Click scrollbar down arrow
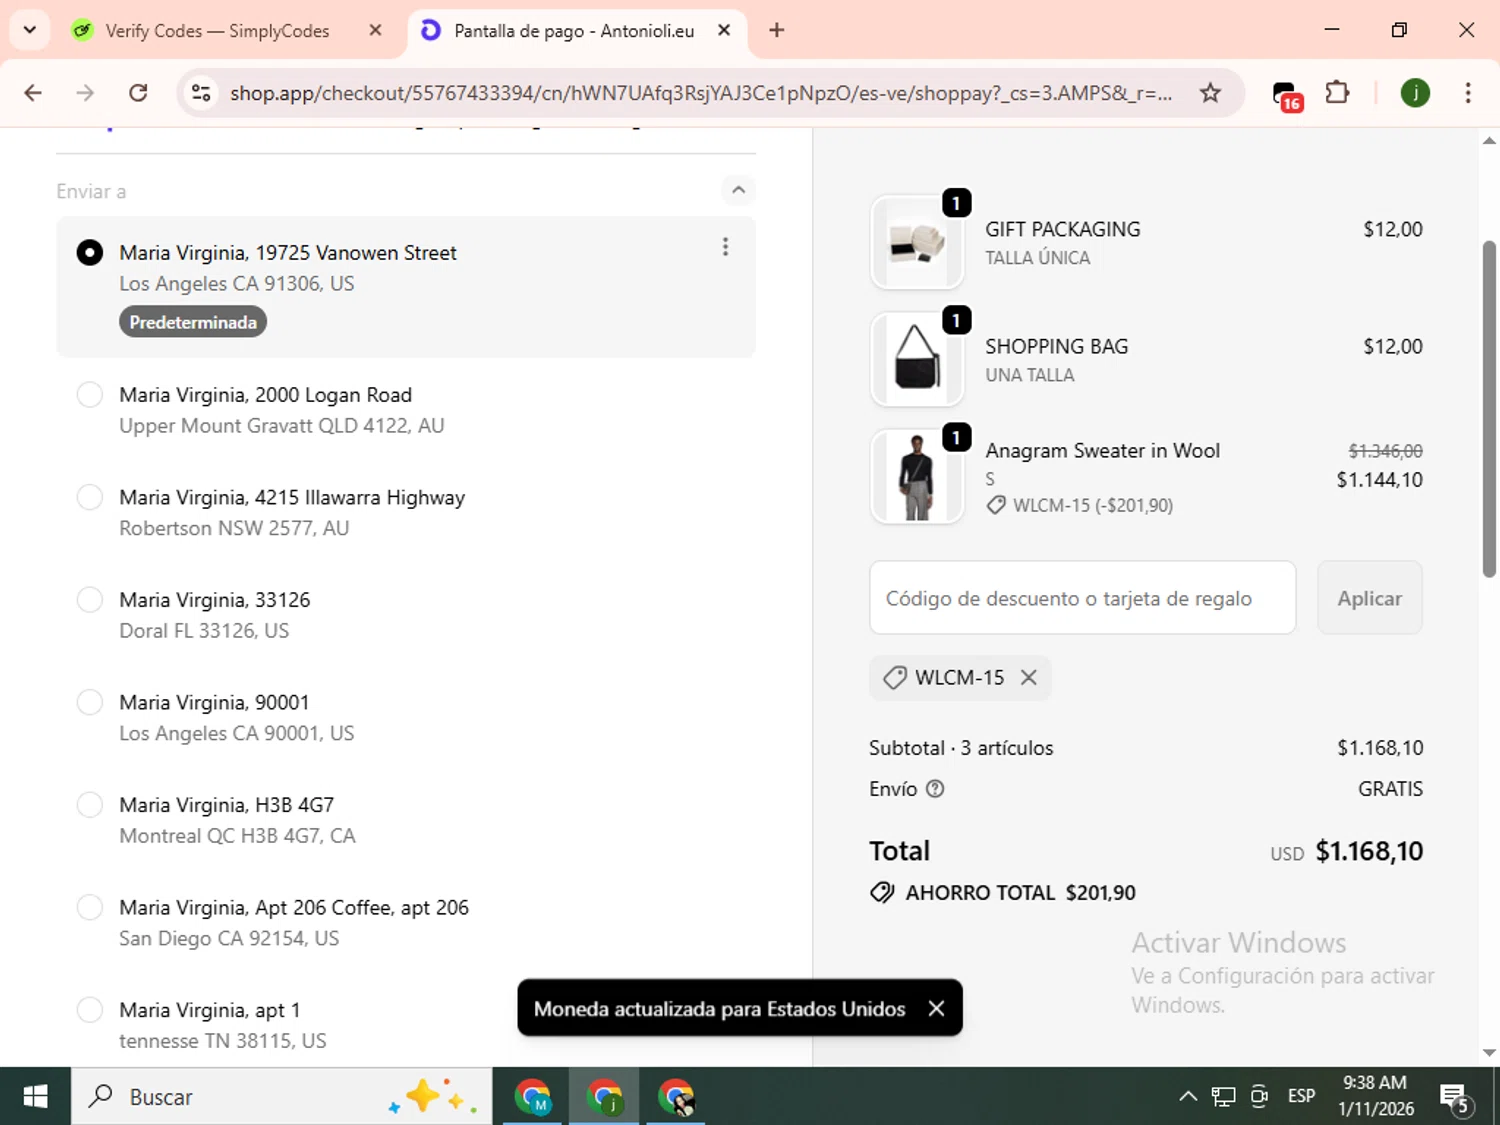 point(1489,1052)
